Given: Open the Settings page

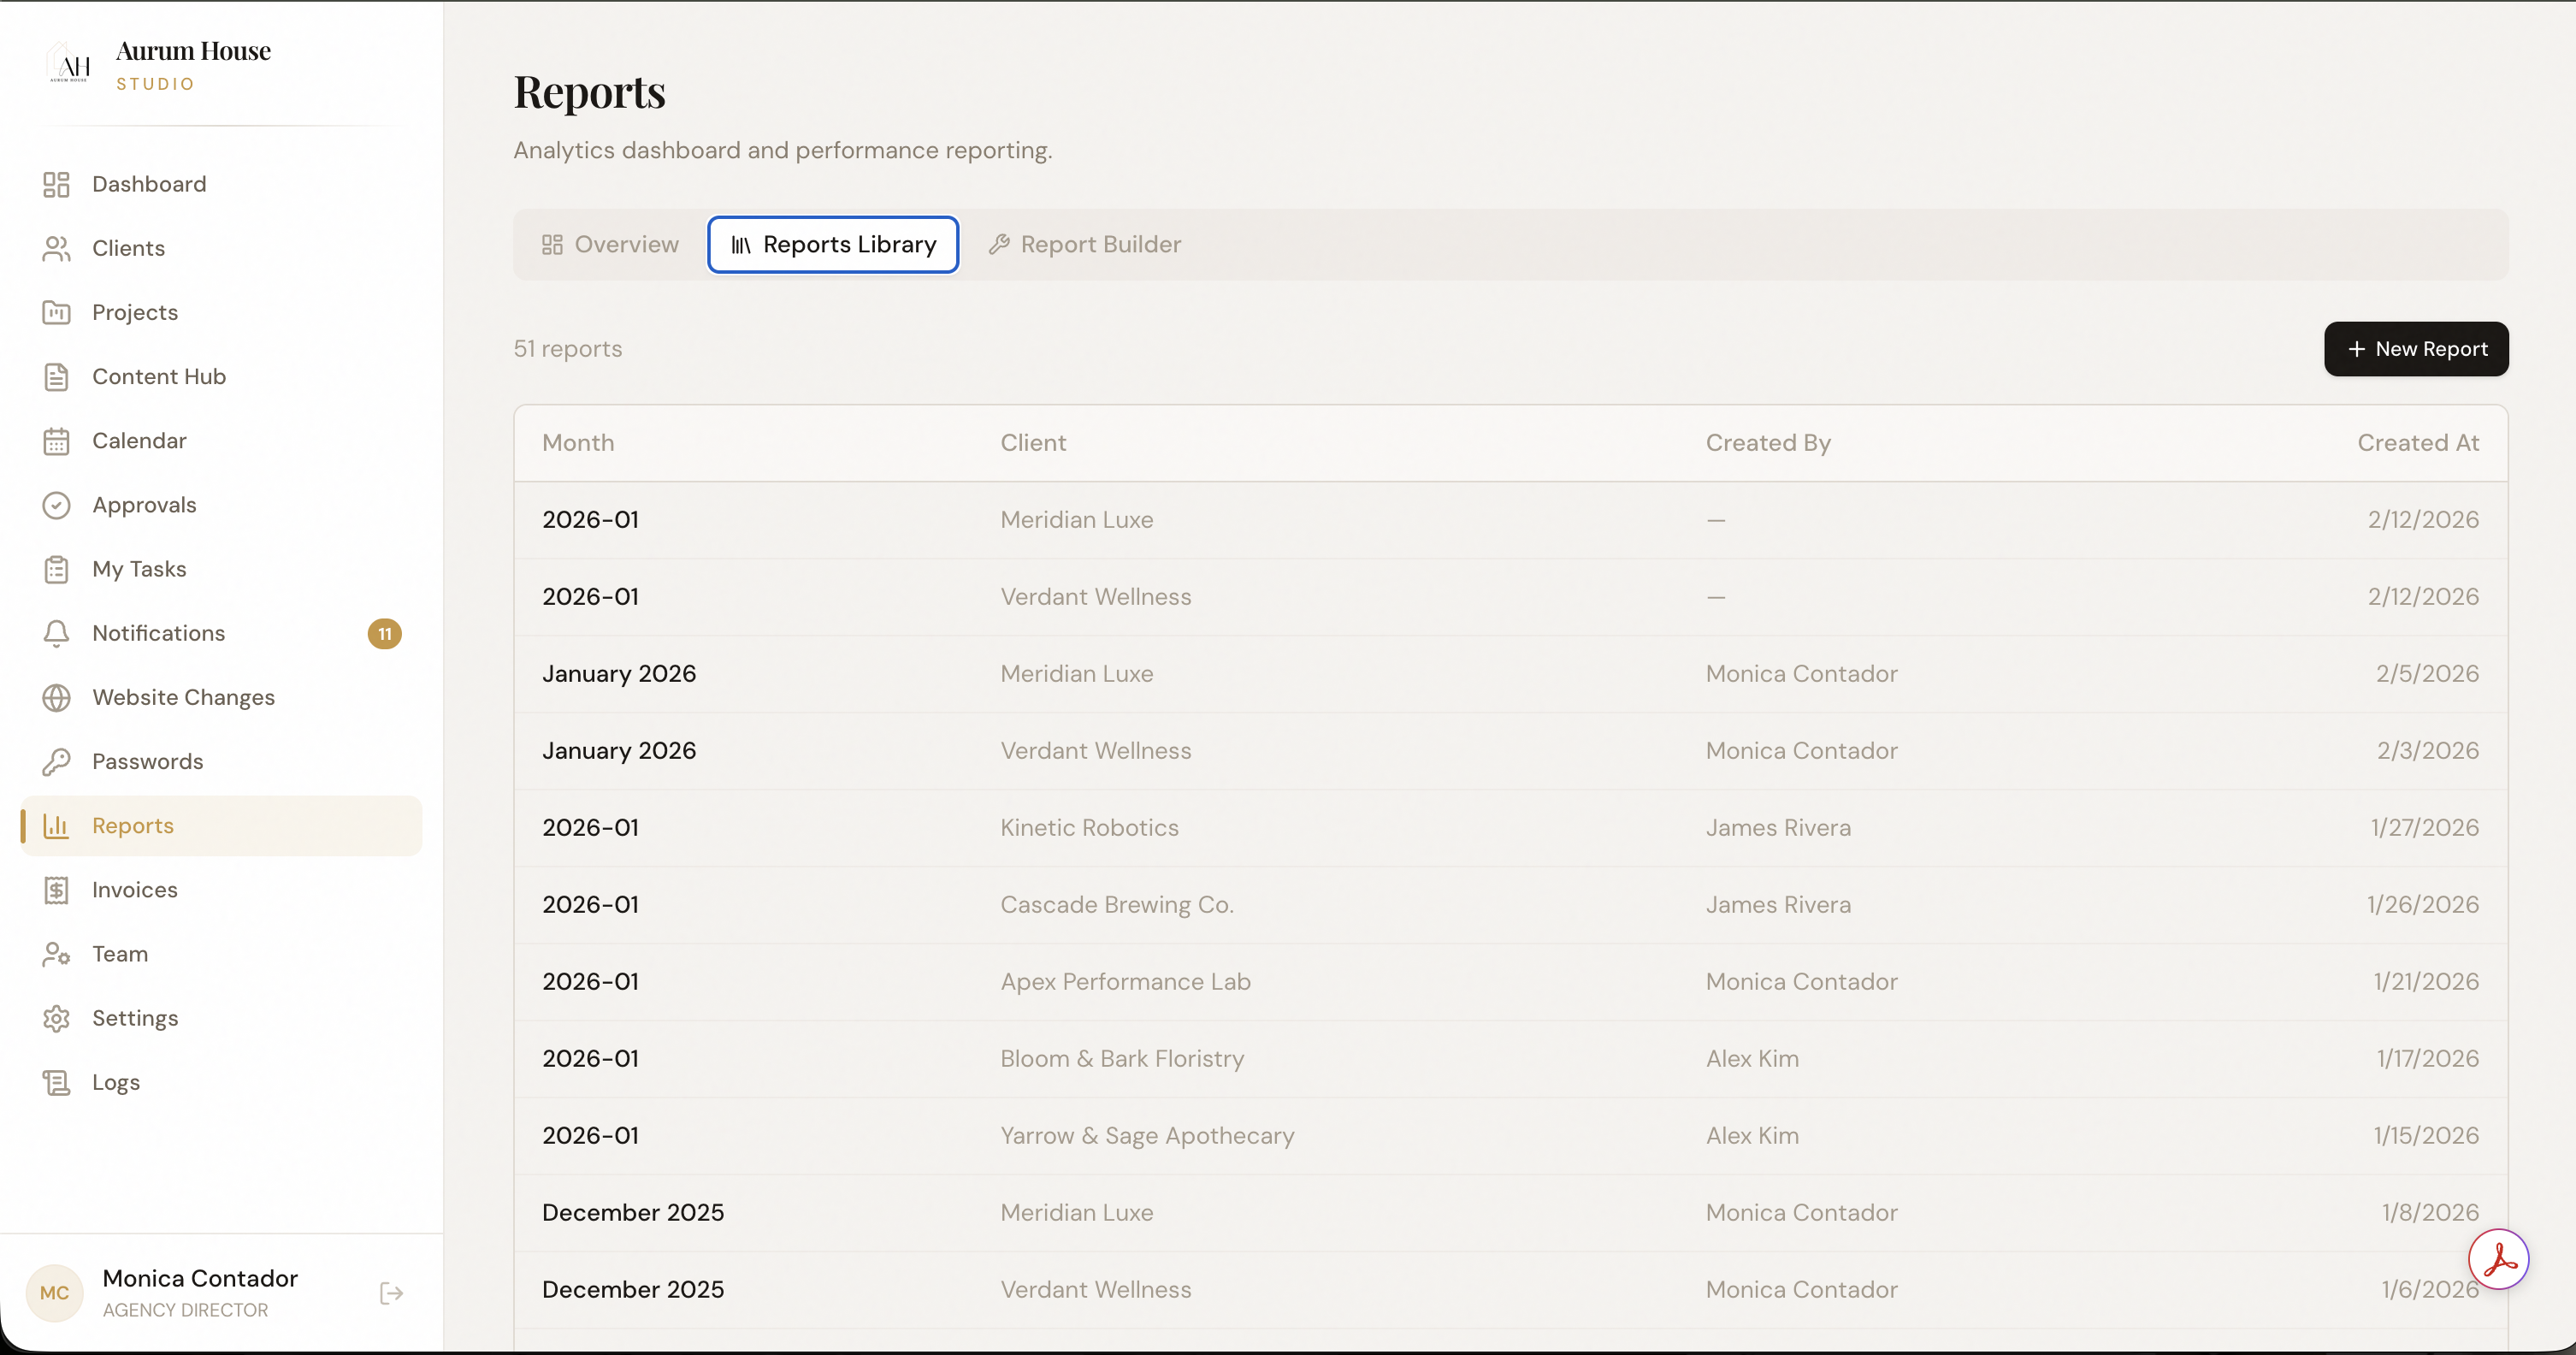Looking at the screenshot, I should click(x=135, y=1018).
